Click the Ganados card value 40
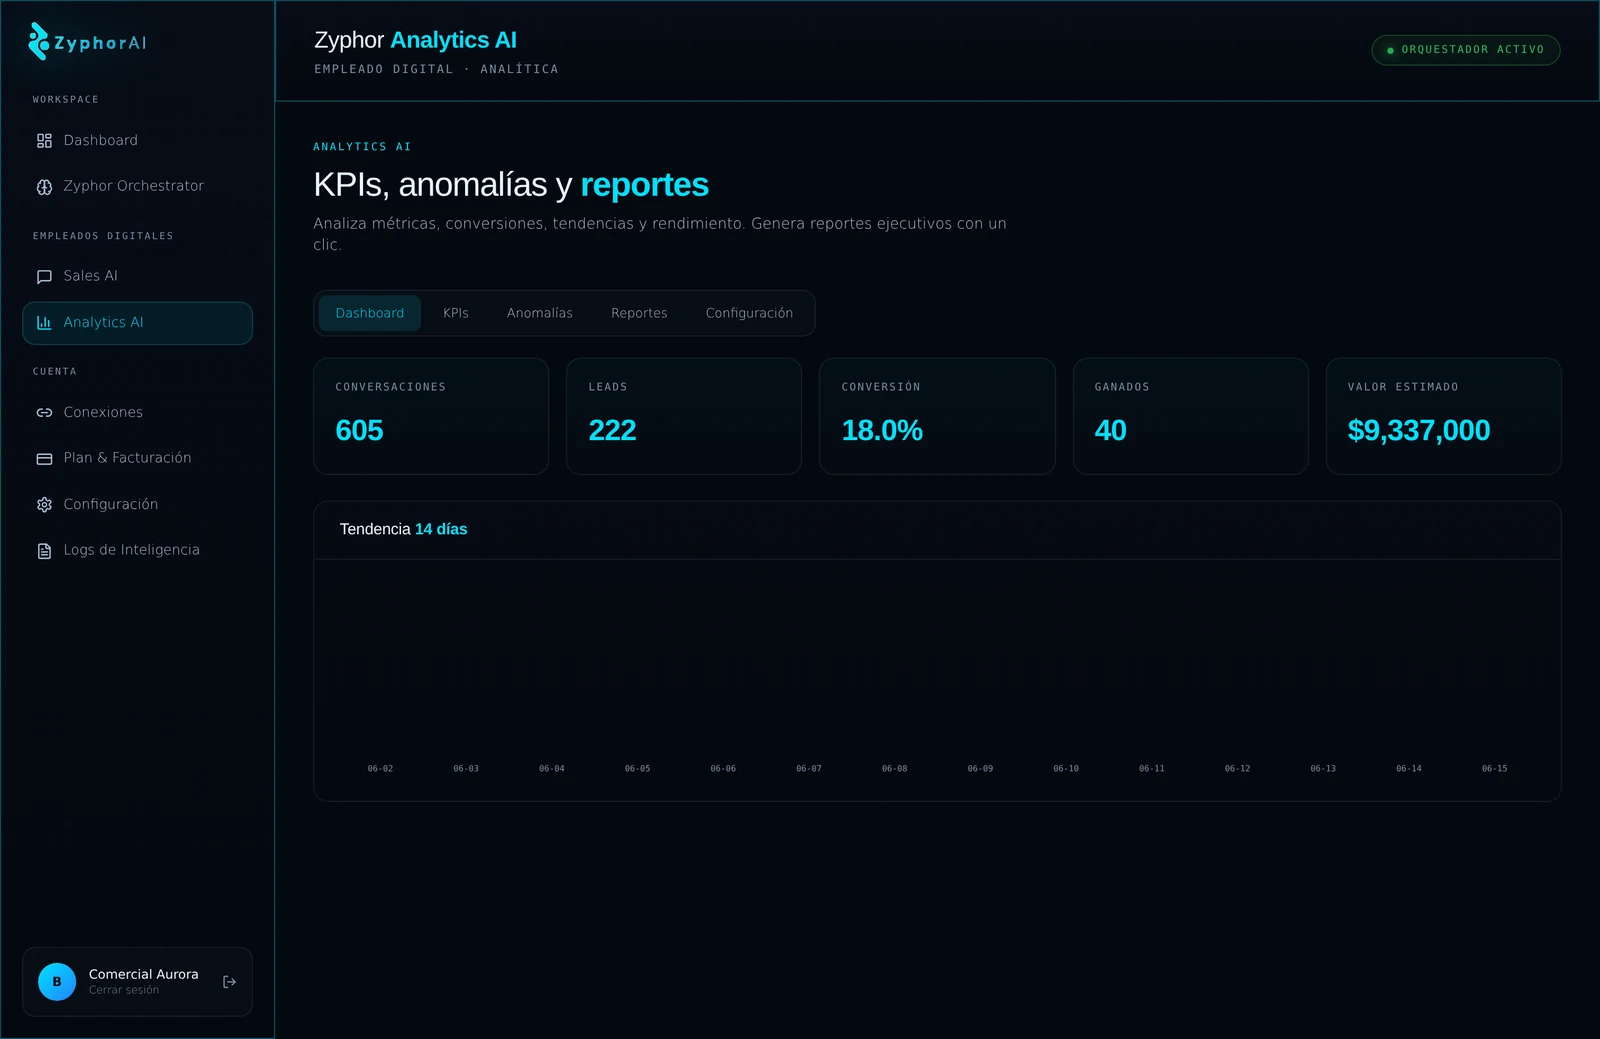 [x=1110, y=430]
